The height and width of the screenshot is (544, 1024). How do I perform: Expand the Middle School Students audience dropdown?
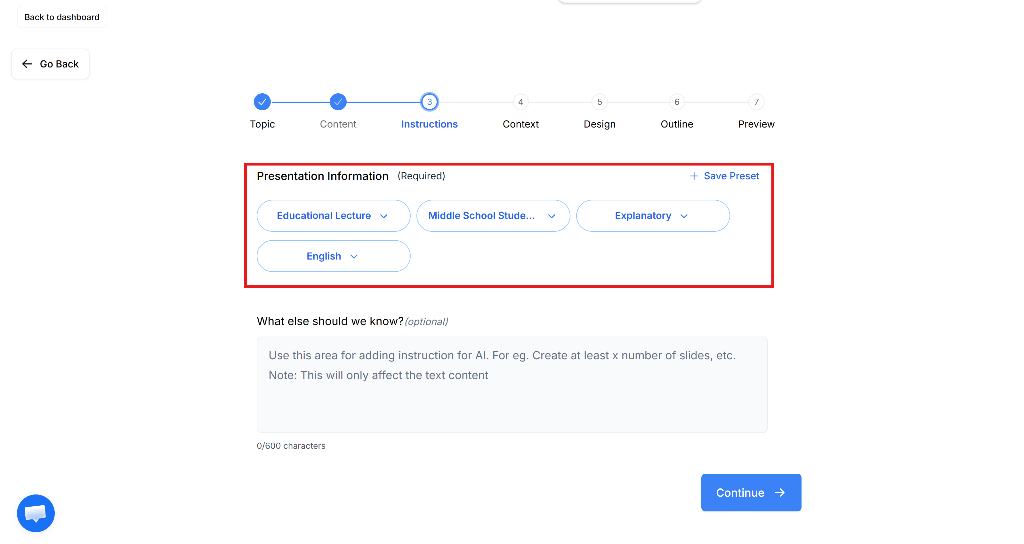pyautogui.click(x=493, y=216)
